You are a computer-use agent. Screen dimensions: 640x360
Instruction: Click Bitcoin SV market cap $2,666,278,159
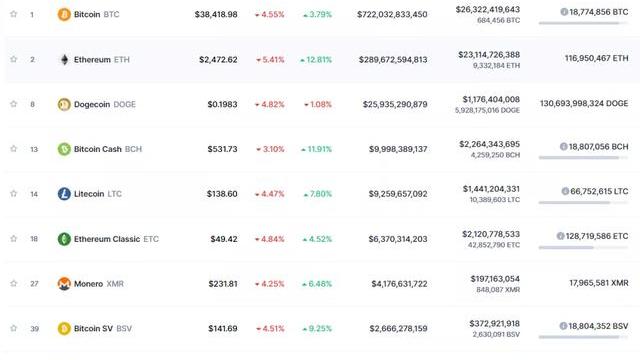pos(398,329)
